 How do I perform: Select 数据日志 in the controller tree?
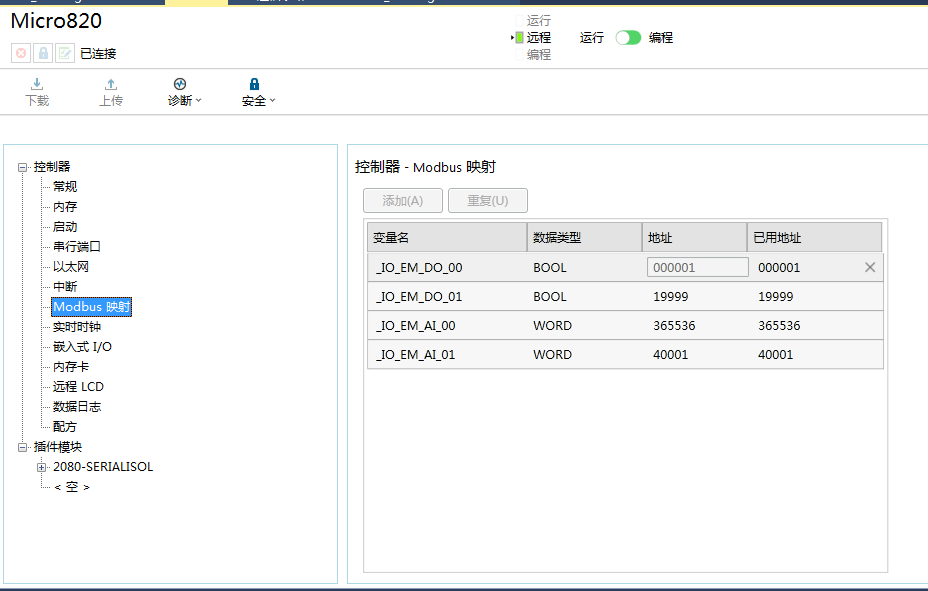(76, 407)
